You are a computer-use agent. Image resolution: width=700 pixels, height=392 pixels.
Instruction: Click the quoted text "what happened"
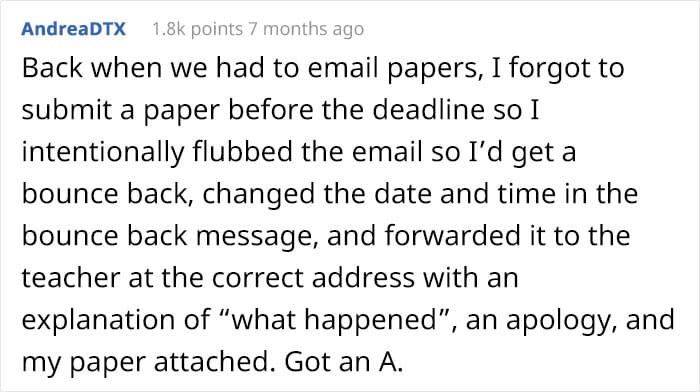[x=334, y=321]
